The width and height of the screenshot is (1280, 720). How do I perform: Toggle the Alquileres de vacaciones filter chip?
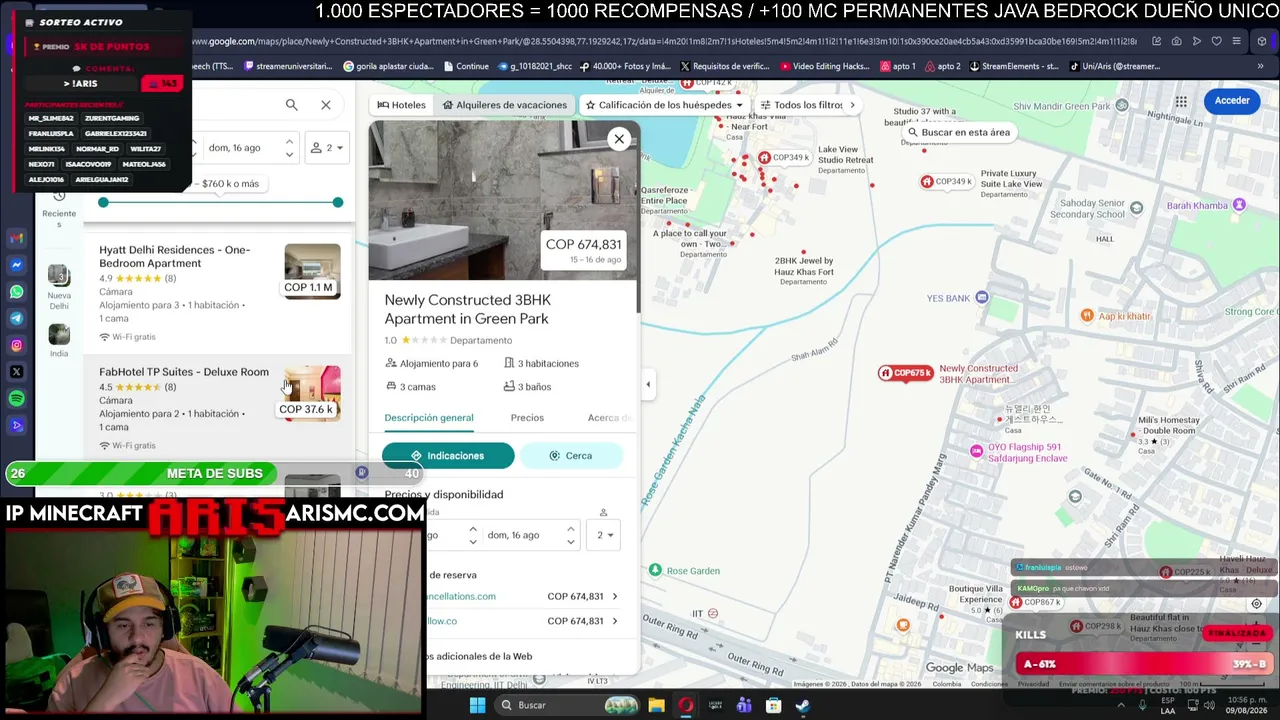(505, 105)
